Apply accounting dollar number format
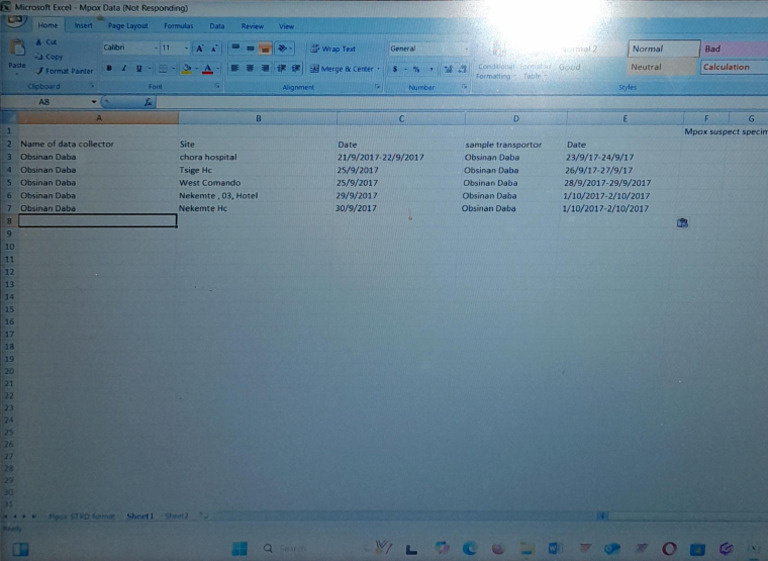 tap(395, 69)
